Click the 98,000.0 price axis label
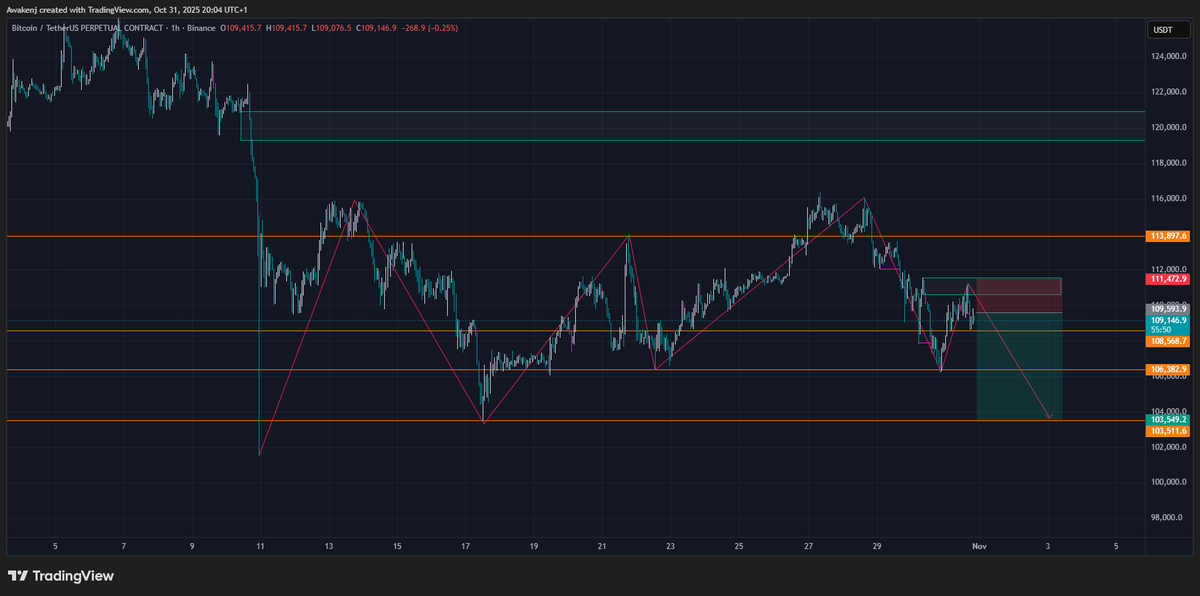The height and width of the screenshot is (596, 1200). (1167, 518)
